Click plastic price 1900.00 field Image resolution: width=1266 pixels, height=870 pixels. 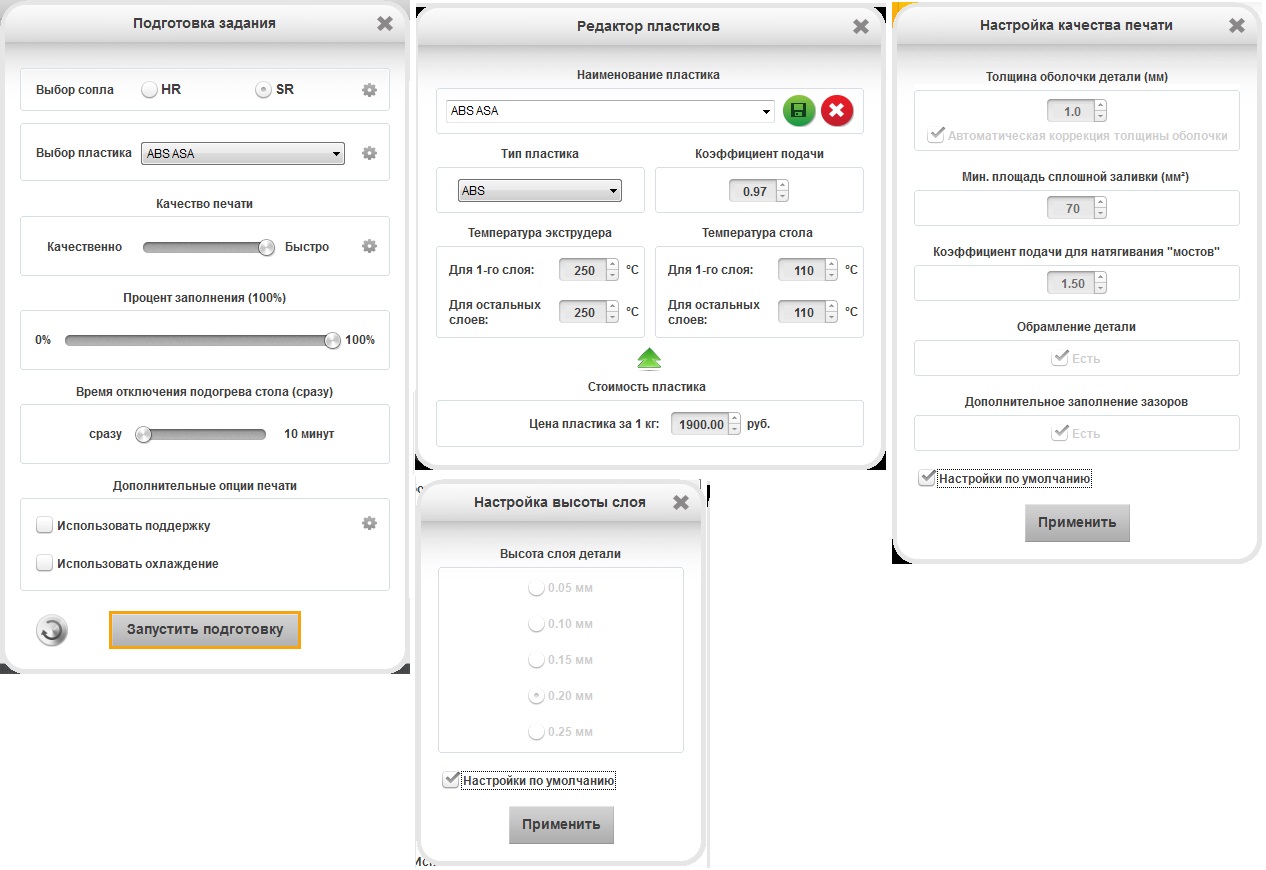tap(706, 424)
